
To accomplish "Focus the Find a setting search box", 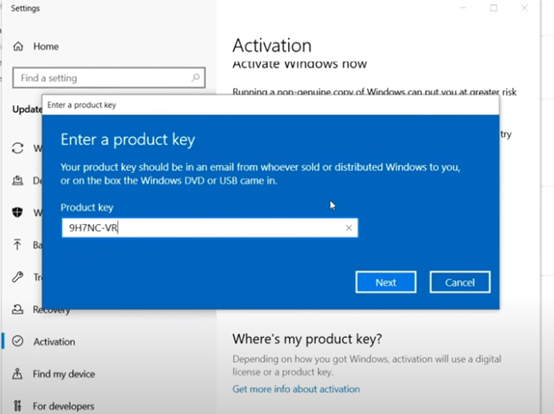I will tap(109, 78).
